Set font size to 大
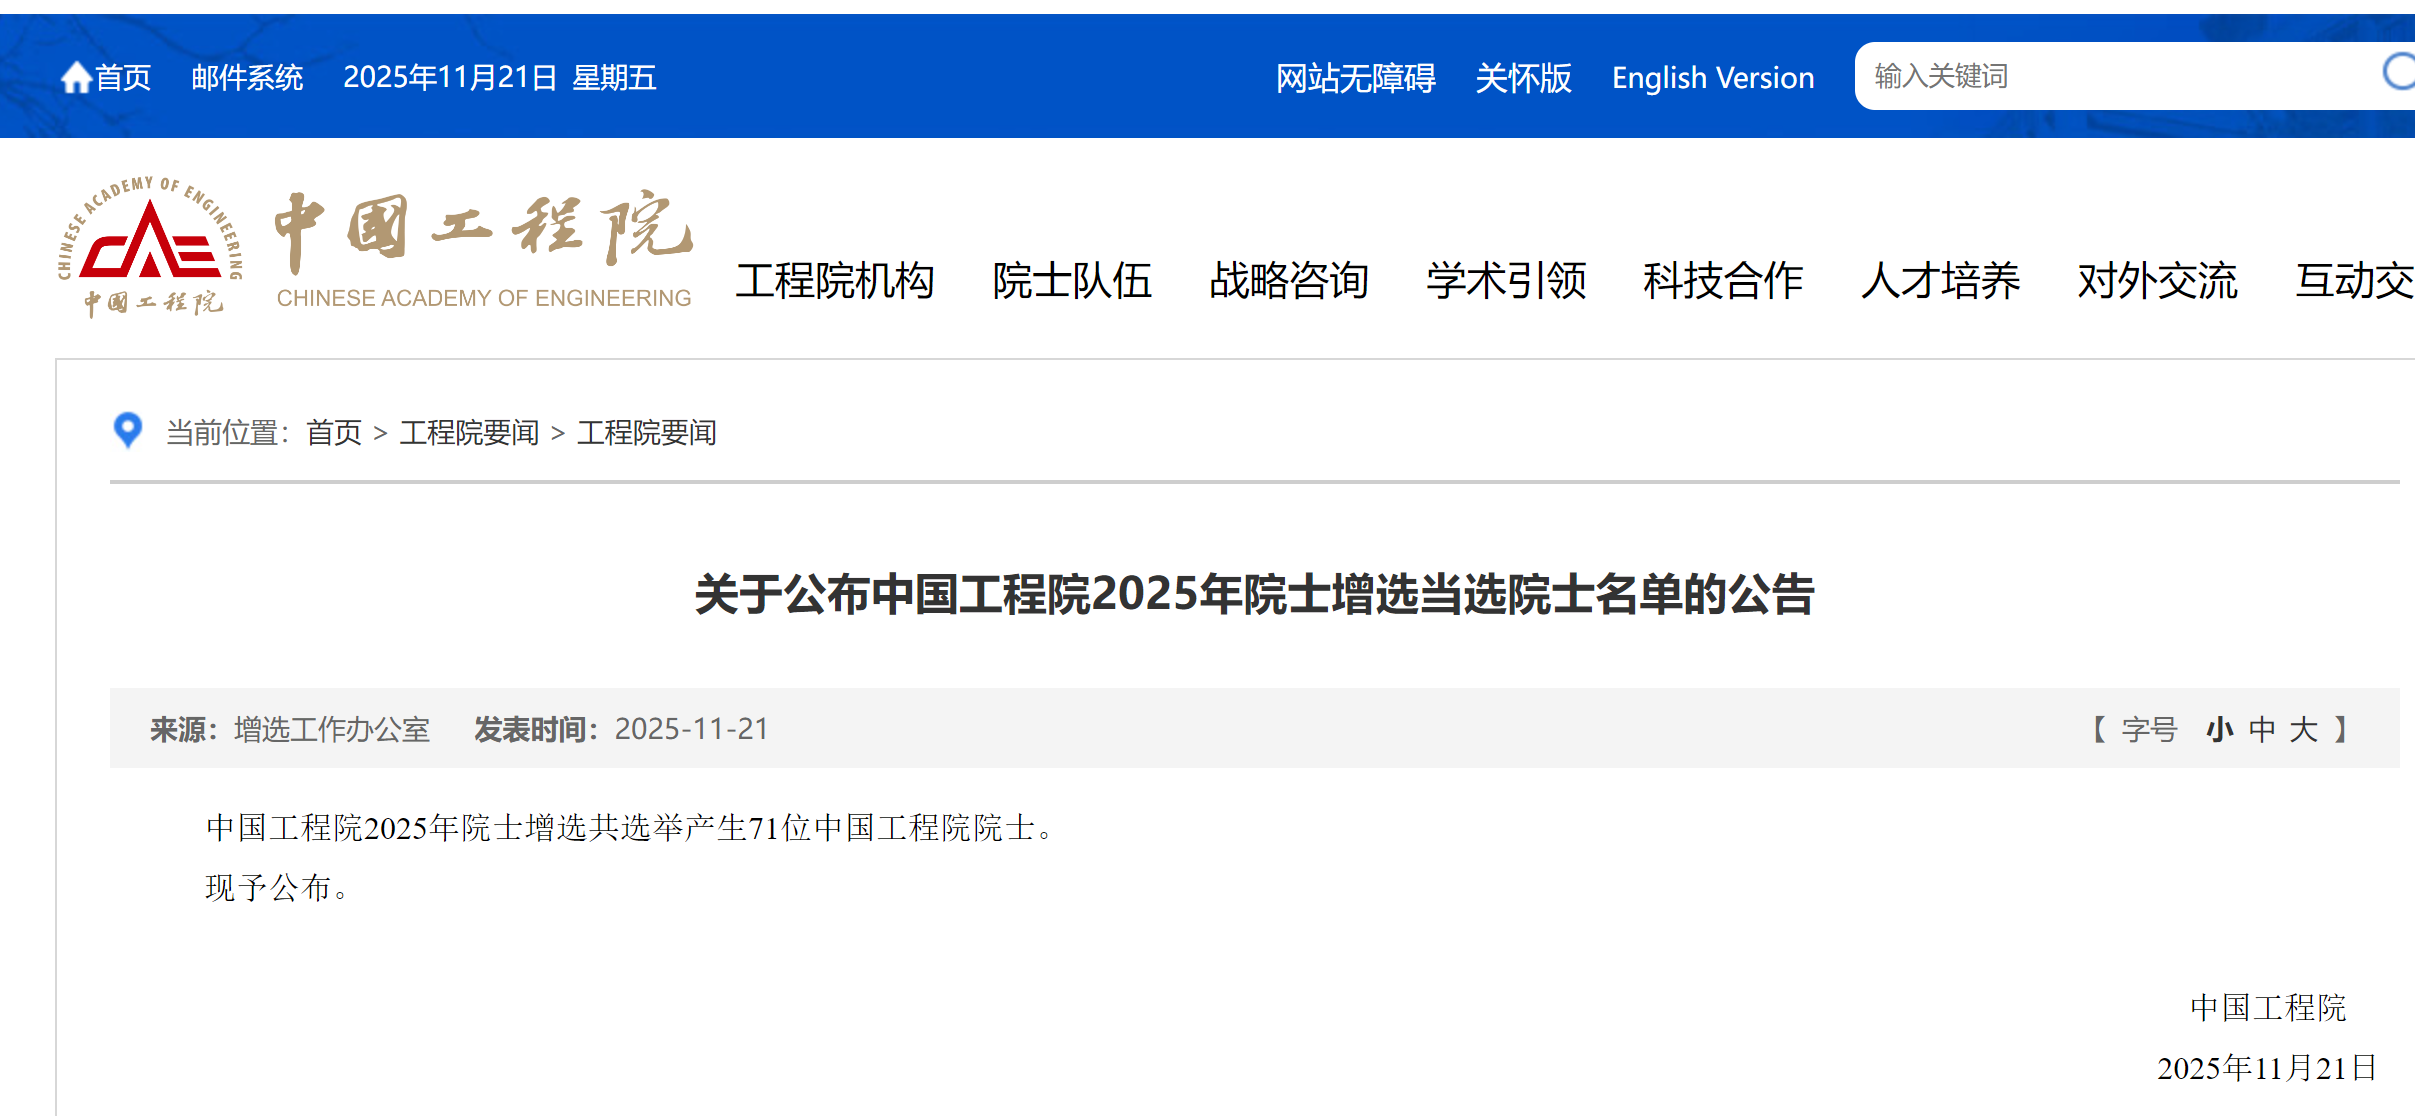This screenshot has height=1116, width=2415. point(2304,729)
